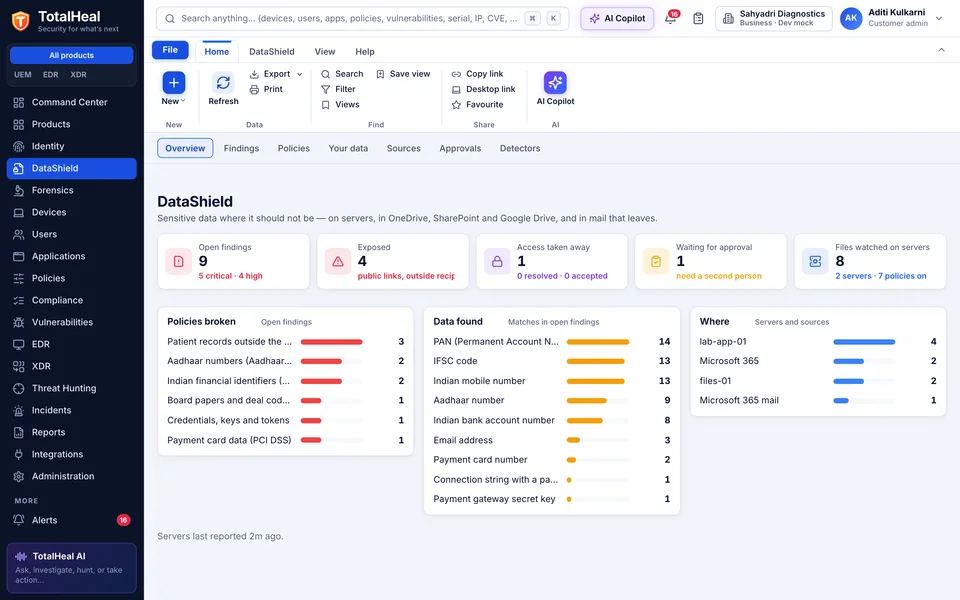Open Command Center icon in sidebar
960x600 pixels.
click(x=19, y=102)
